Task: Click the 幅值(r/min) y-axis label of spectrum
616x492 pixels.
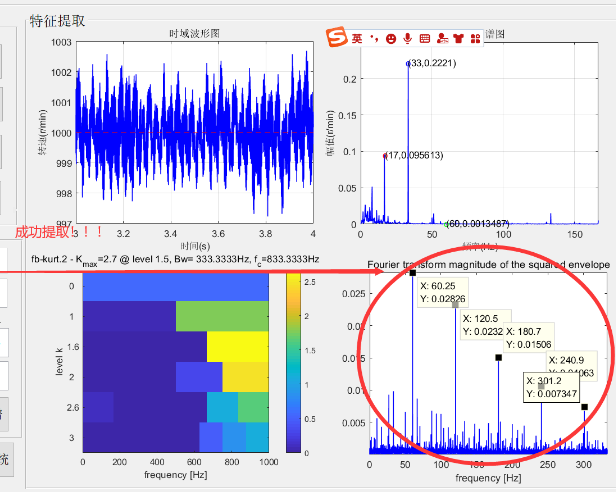Action: point(330,133)
